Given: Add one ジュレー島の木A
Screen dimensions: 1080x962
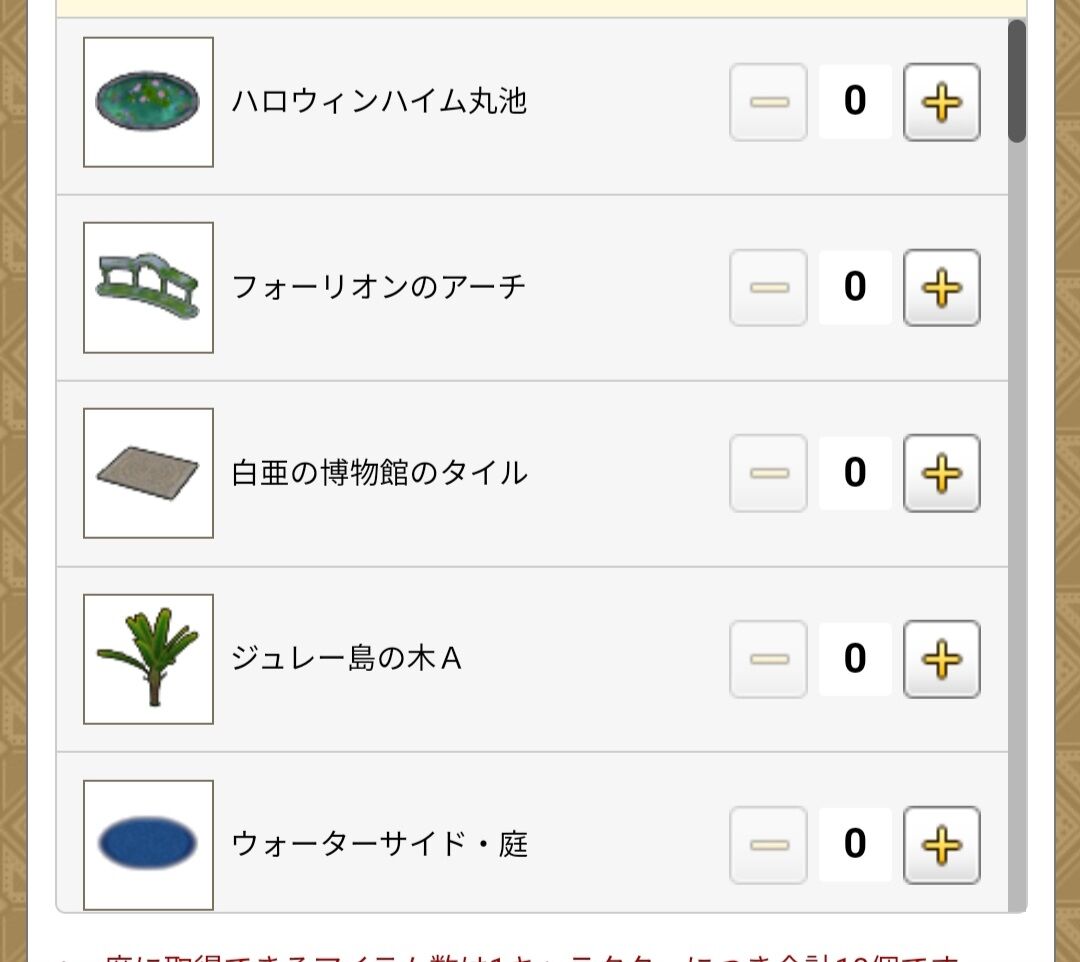Looking at the screenshot, I should pos(941,659).
